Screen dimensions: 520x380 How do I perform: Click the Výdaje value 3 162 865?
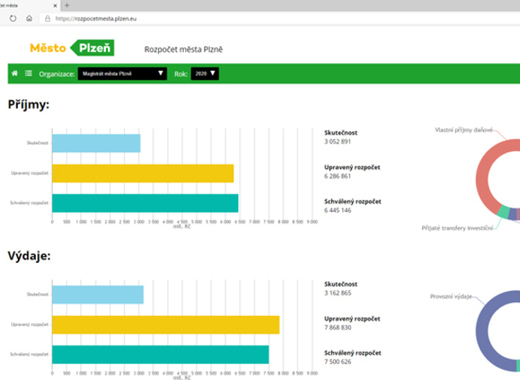point(338,293)
